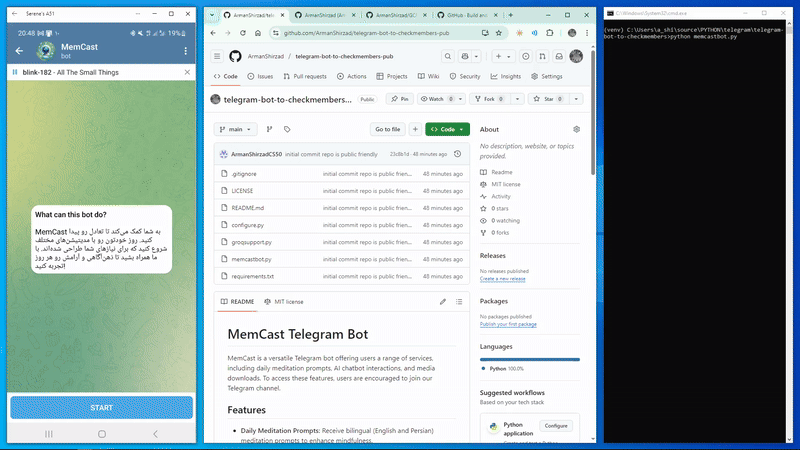800x450 pixels.
Task: Open the green Code dropdown
Action: 447,129
